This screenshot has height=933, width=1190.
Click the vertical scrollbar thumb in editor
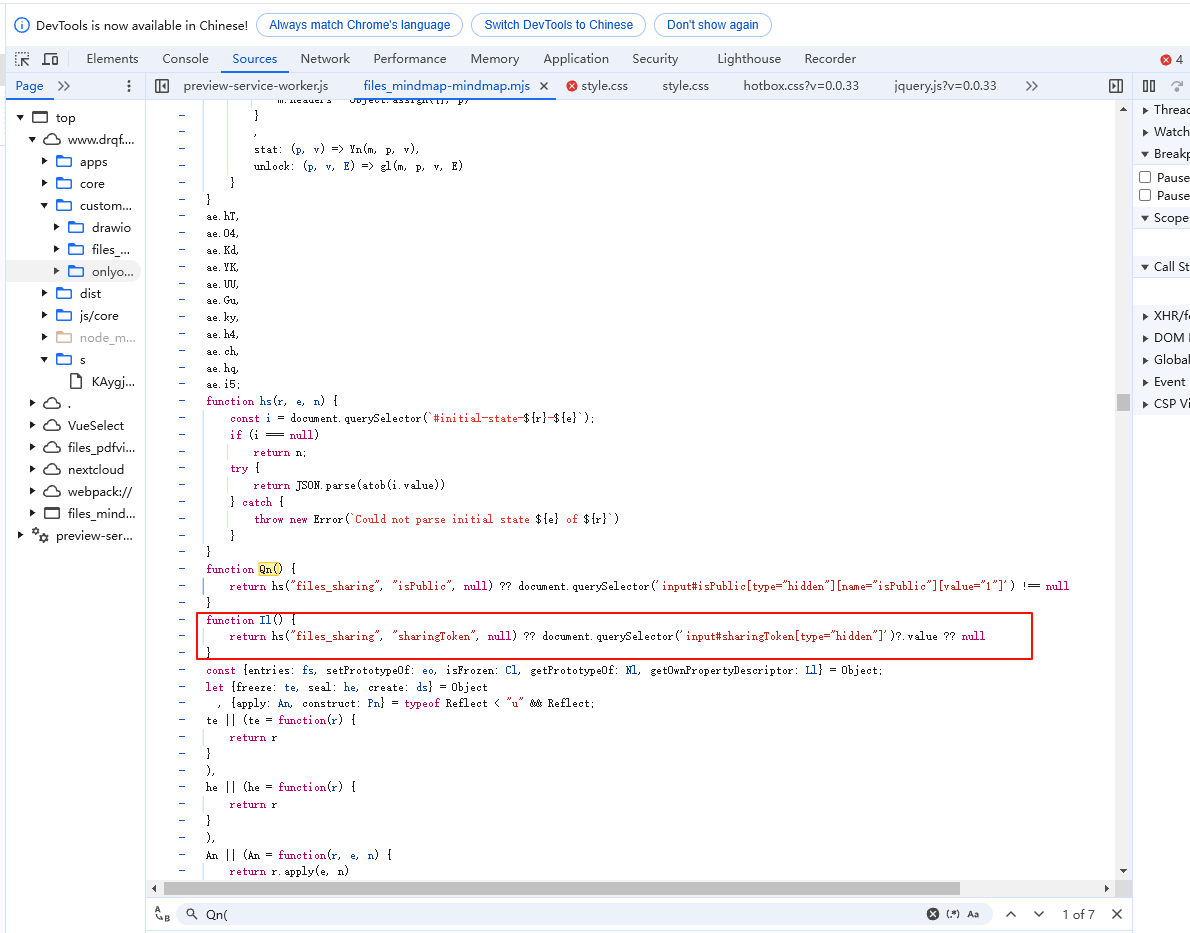coord(1123,402)
